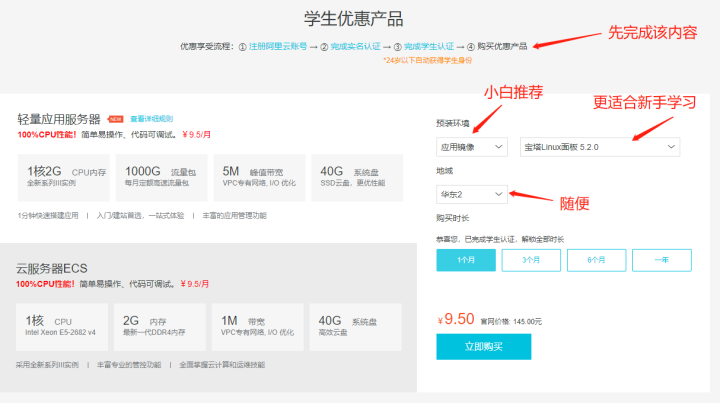Select the 一年 duration option

click(x=662, y=260)
